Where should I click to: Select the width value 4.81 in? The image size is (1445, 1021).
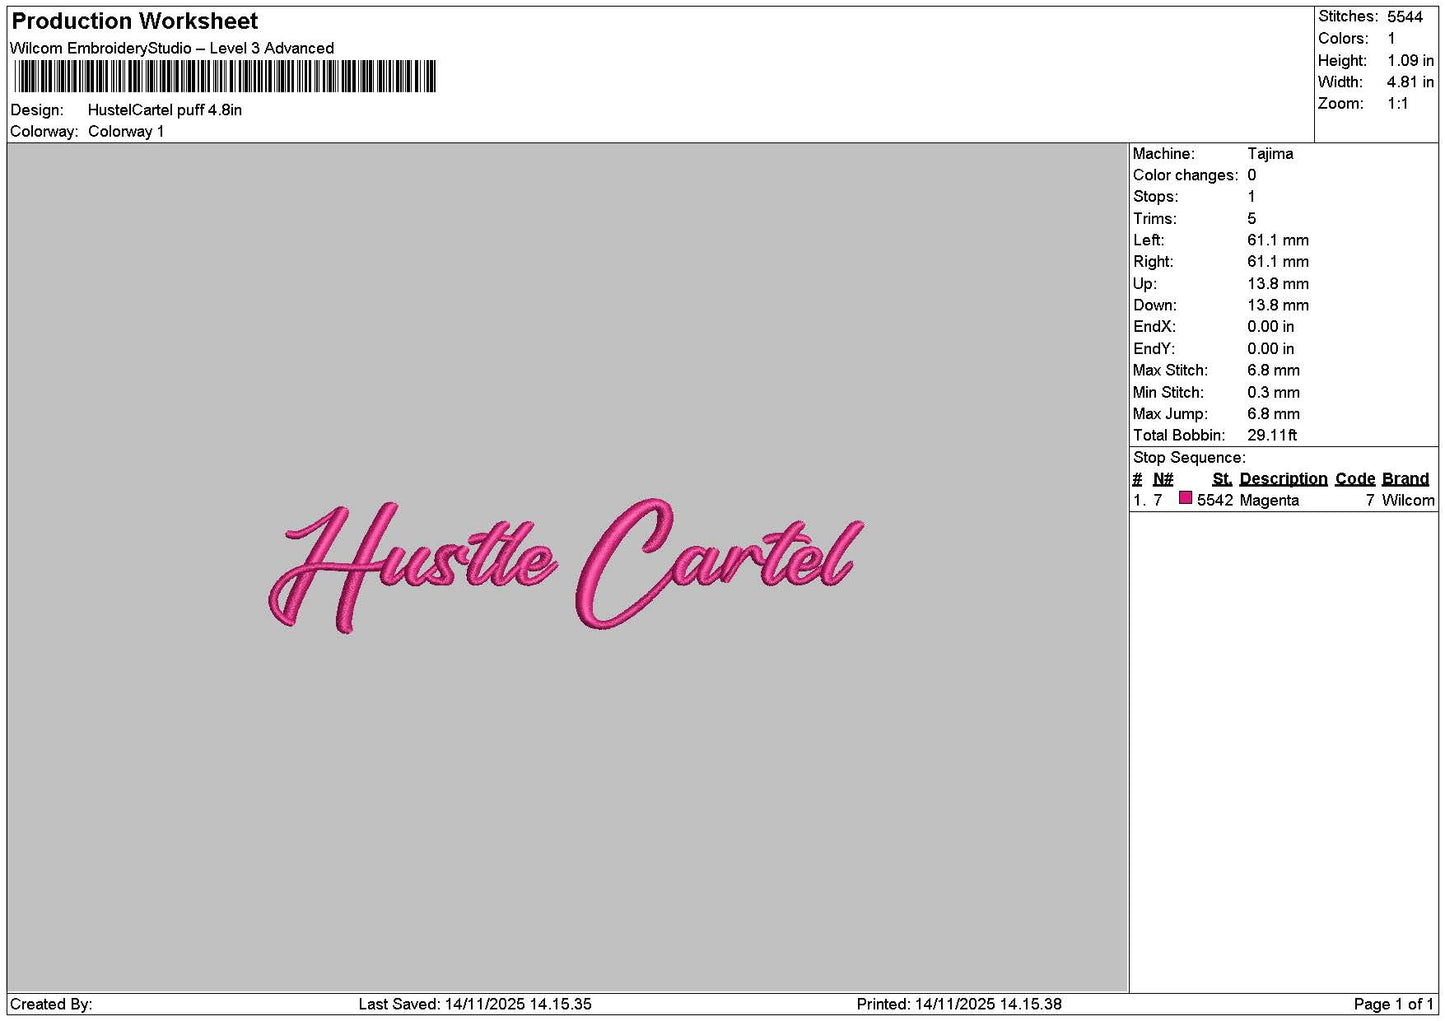1410,82
